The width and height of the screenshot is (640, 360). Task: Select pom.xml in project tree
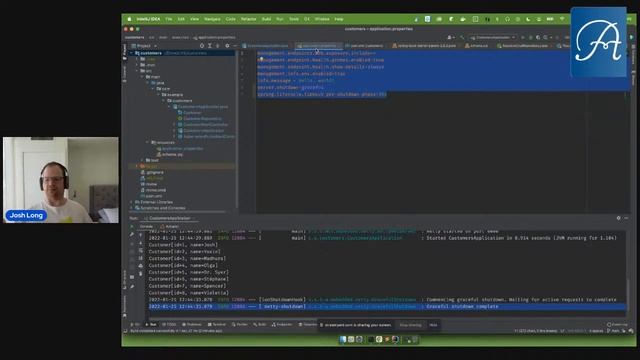coord(151,196)
